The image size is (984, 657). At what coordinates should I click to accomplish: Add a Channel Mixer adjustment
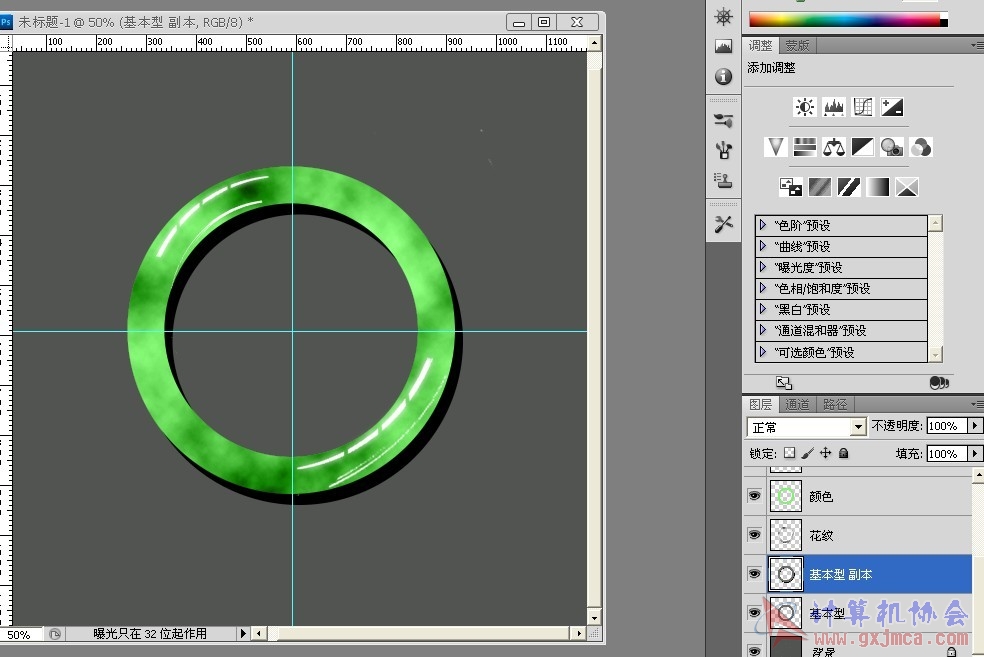pos(921,147)
